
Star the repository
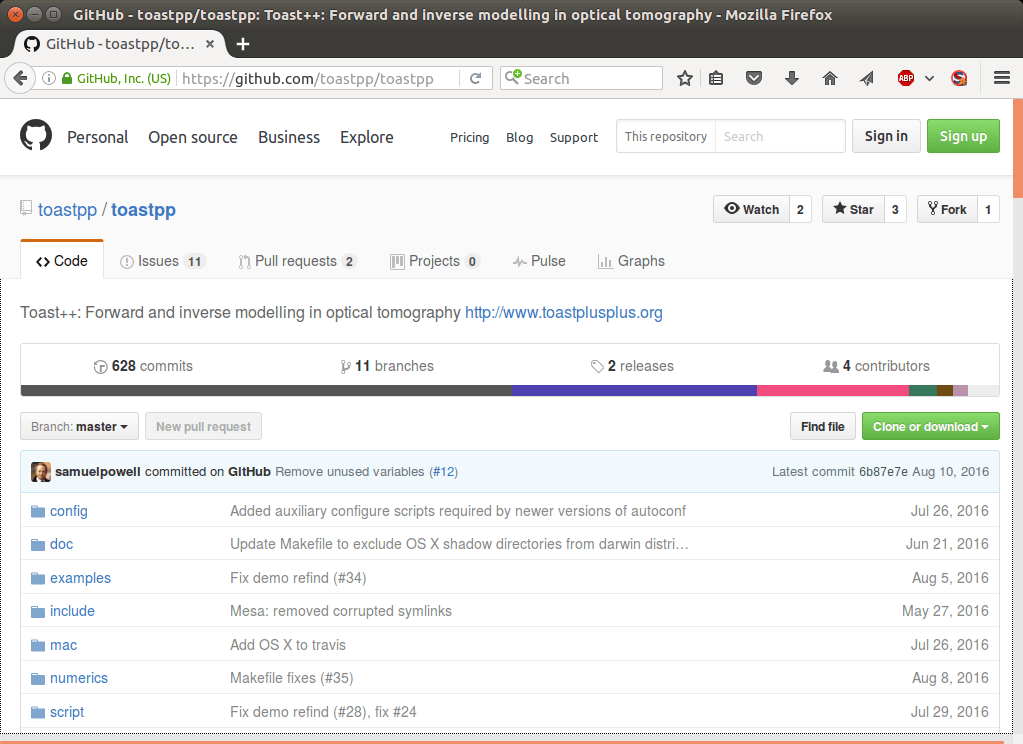[x=853, y=209]
